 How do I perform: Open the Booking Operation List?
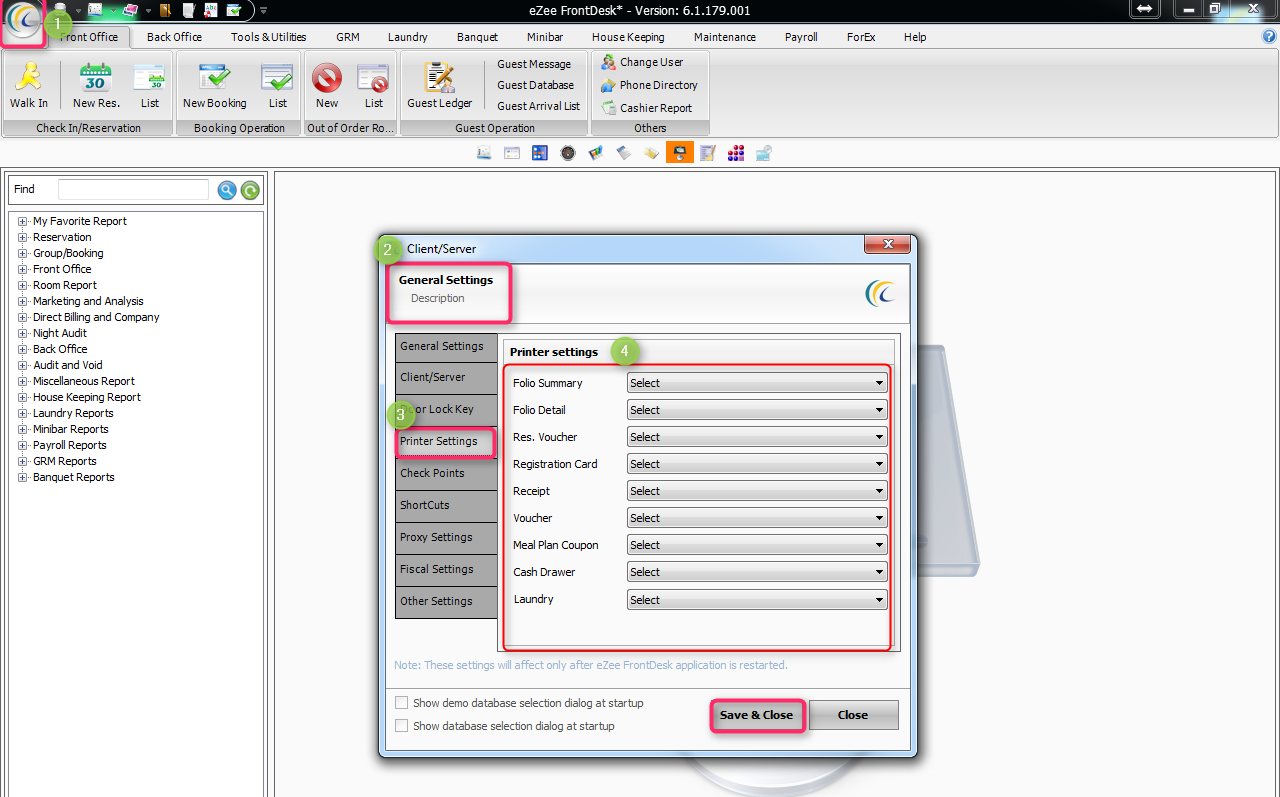click(278, 85)
